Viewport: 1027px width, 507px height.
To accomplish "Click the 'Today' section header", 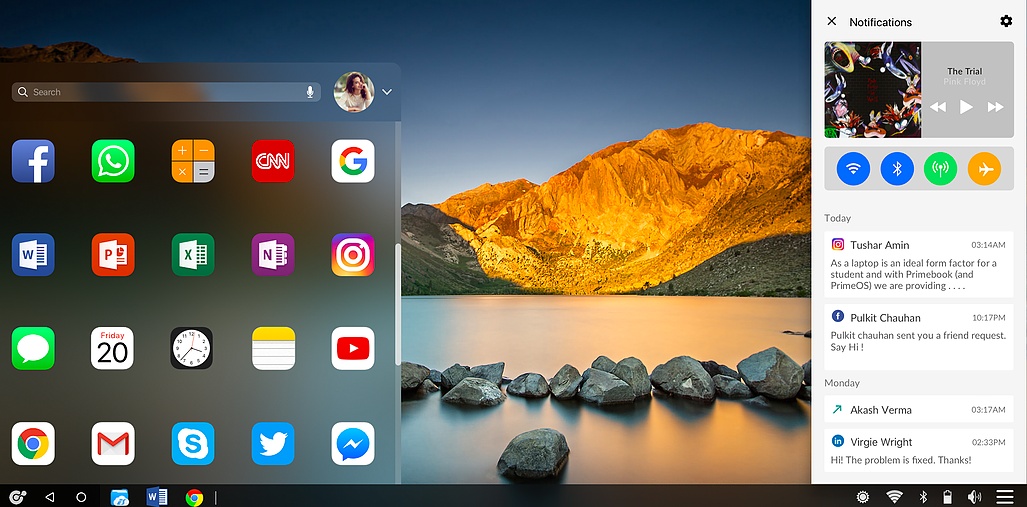I will pyautogui.click(x=838, y=218).
